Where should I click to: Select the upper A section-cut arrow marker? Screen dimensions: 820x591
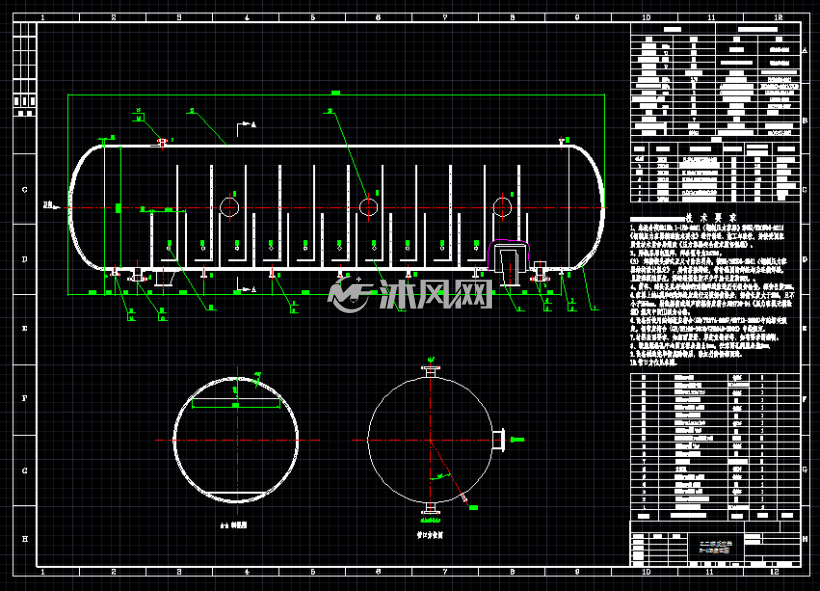(x=246, y=127)
